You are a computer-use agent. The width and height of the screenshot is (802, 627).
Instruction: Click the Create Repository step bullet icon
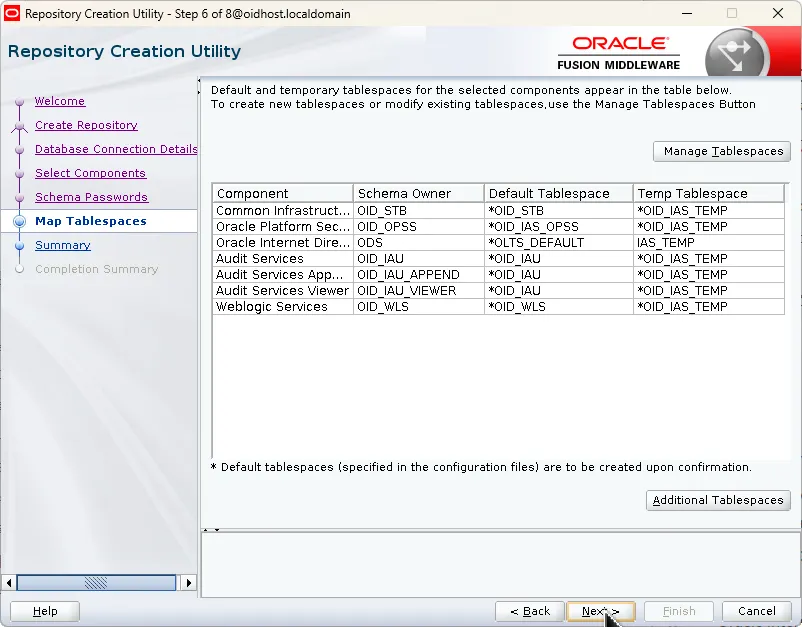point(18,126)
